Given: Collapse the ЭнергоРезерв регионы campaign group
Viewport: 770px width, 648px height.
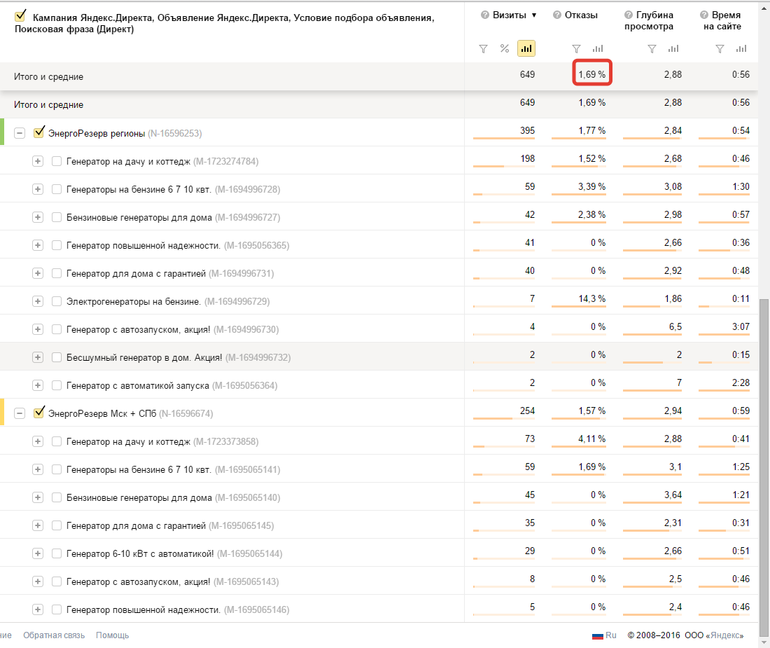Looking at the screenshot, I should [x=20, y=132].
